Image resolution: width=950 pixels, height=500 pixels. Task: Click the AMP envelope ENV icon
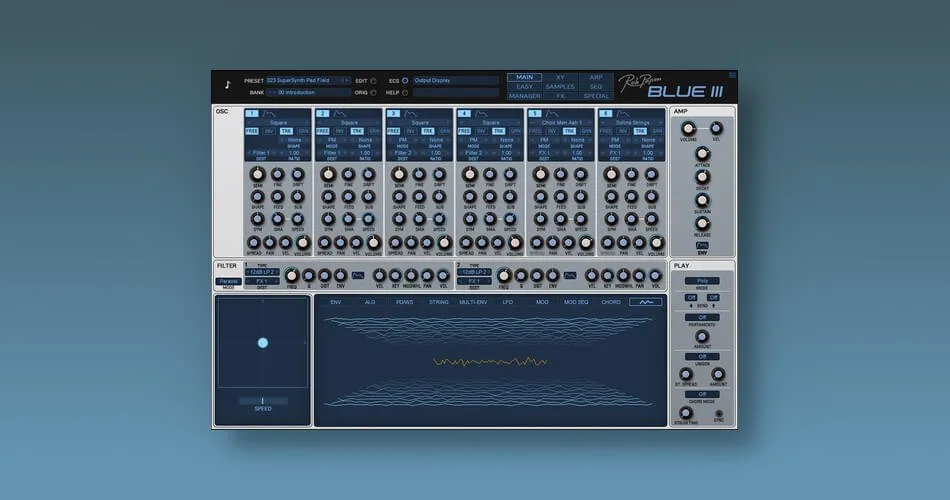point(702,245)
